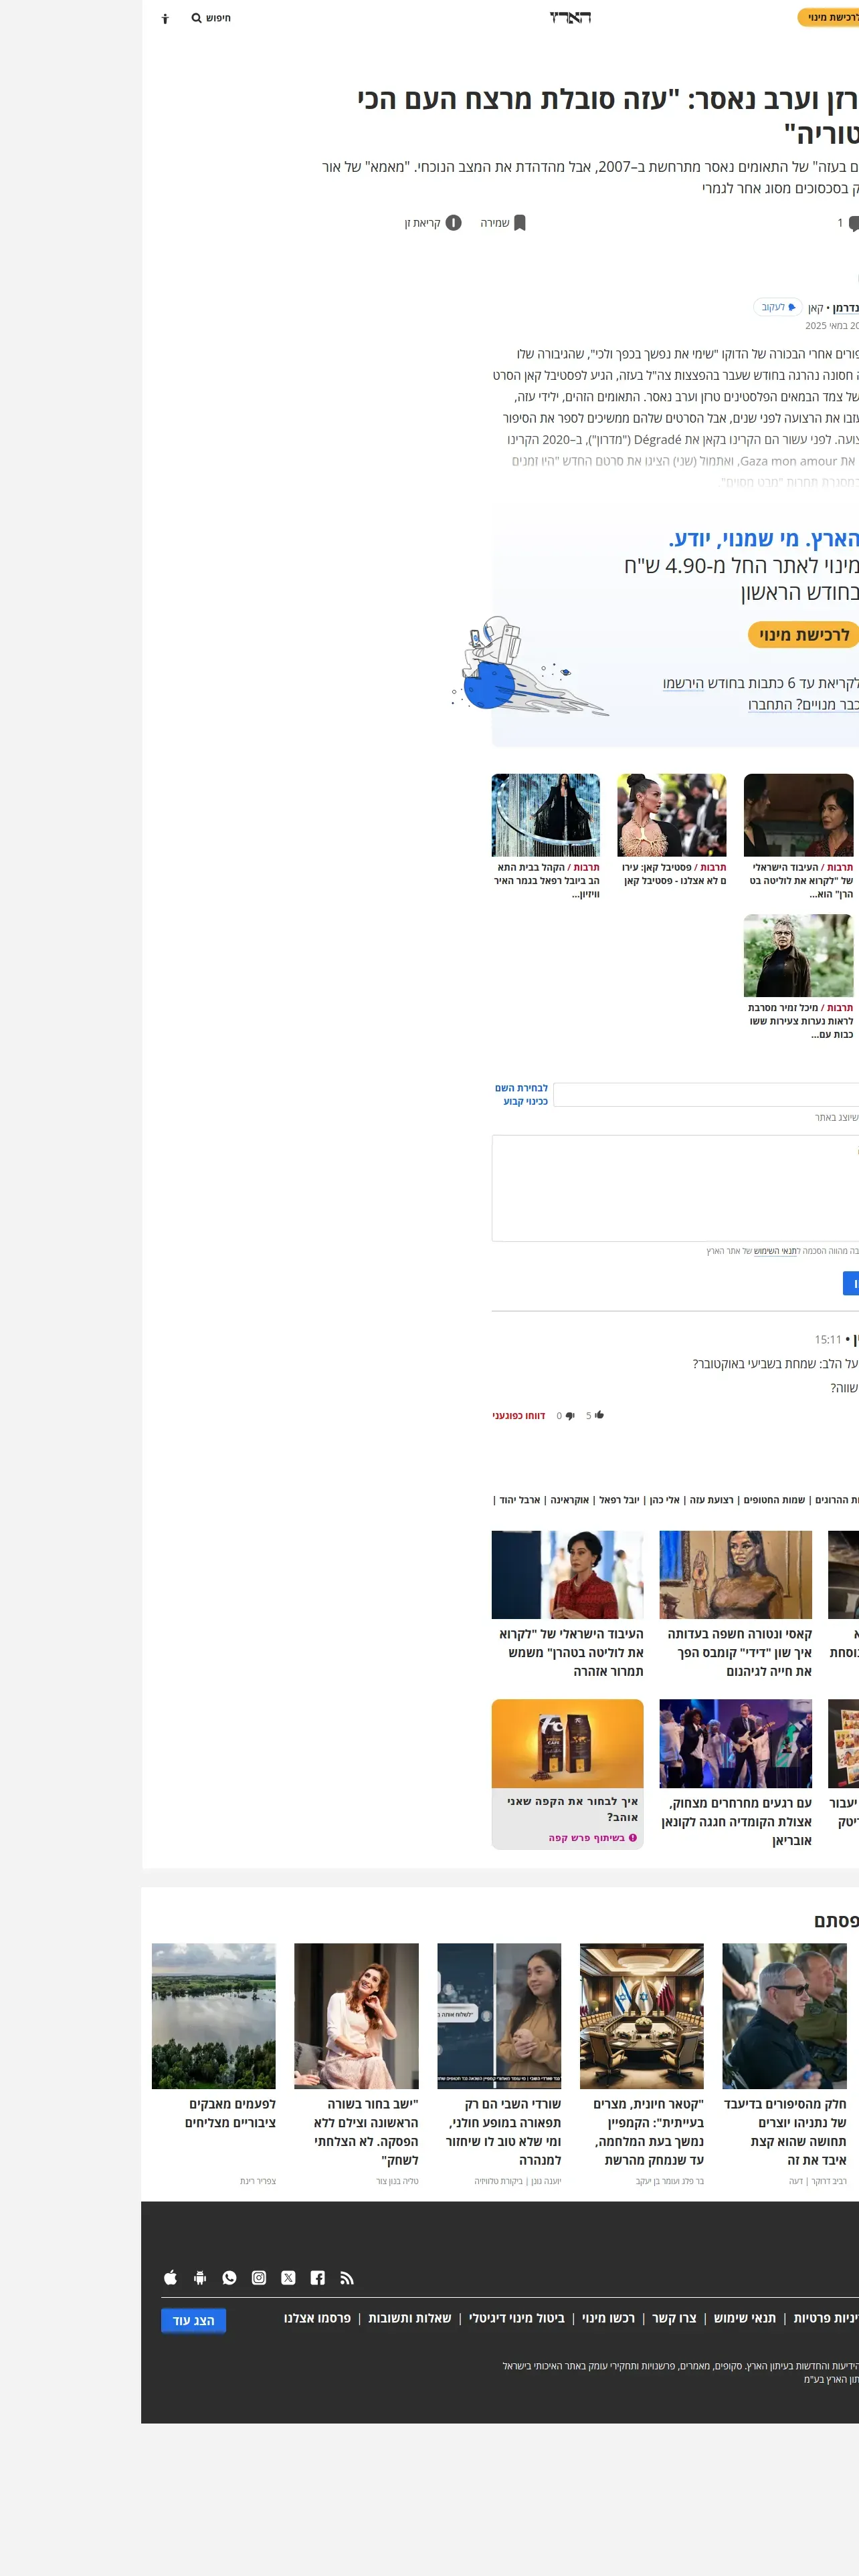The image size is (859, 2576).
Task: Click the בשיתוף פרש קפה sponsor label
Action: (592, 1838)
